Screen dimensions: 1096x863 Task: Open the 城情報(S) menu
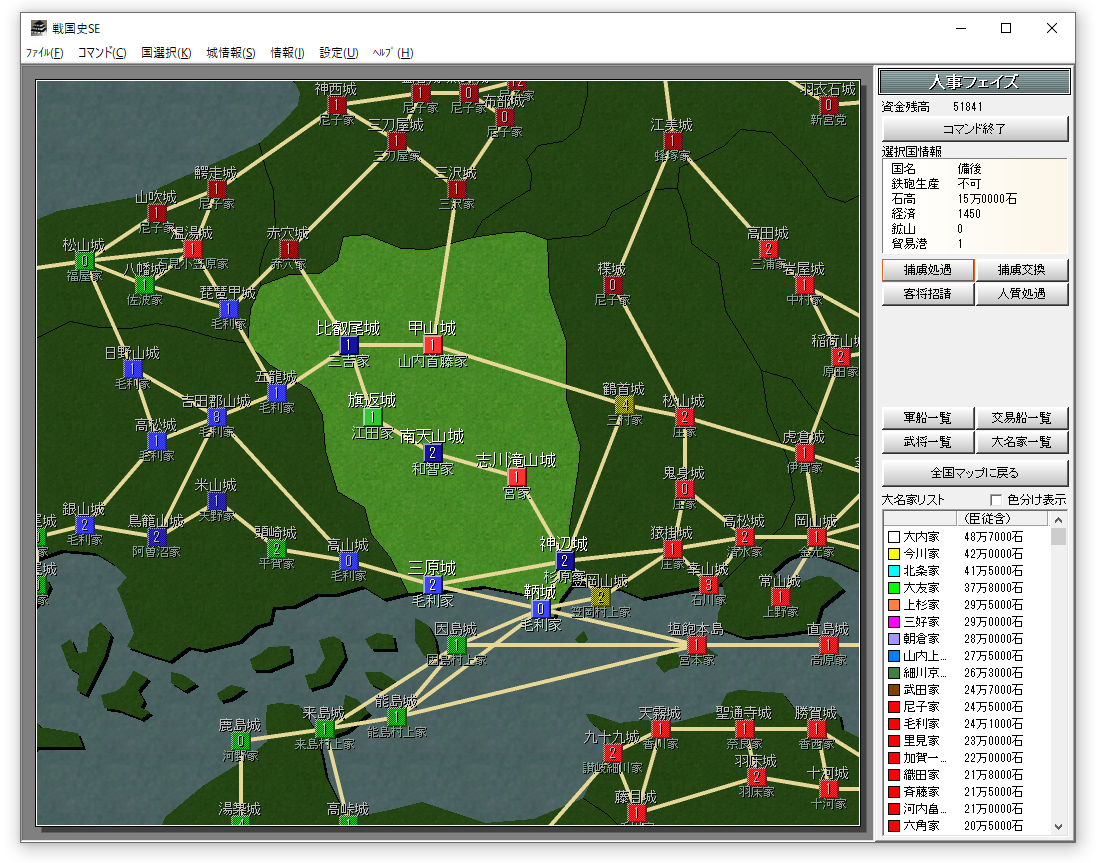(230, 53)
